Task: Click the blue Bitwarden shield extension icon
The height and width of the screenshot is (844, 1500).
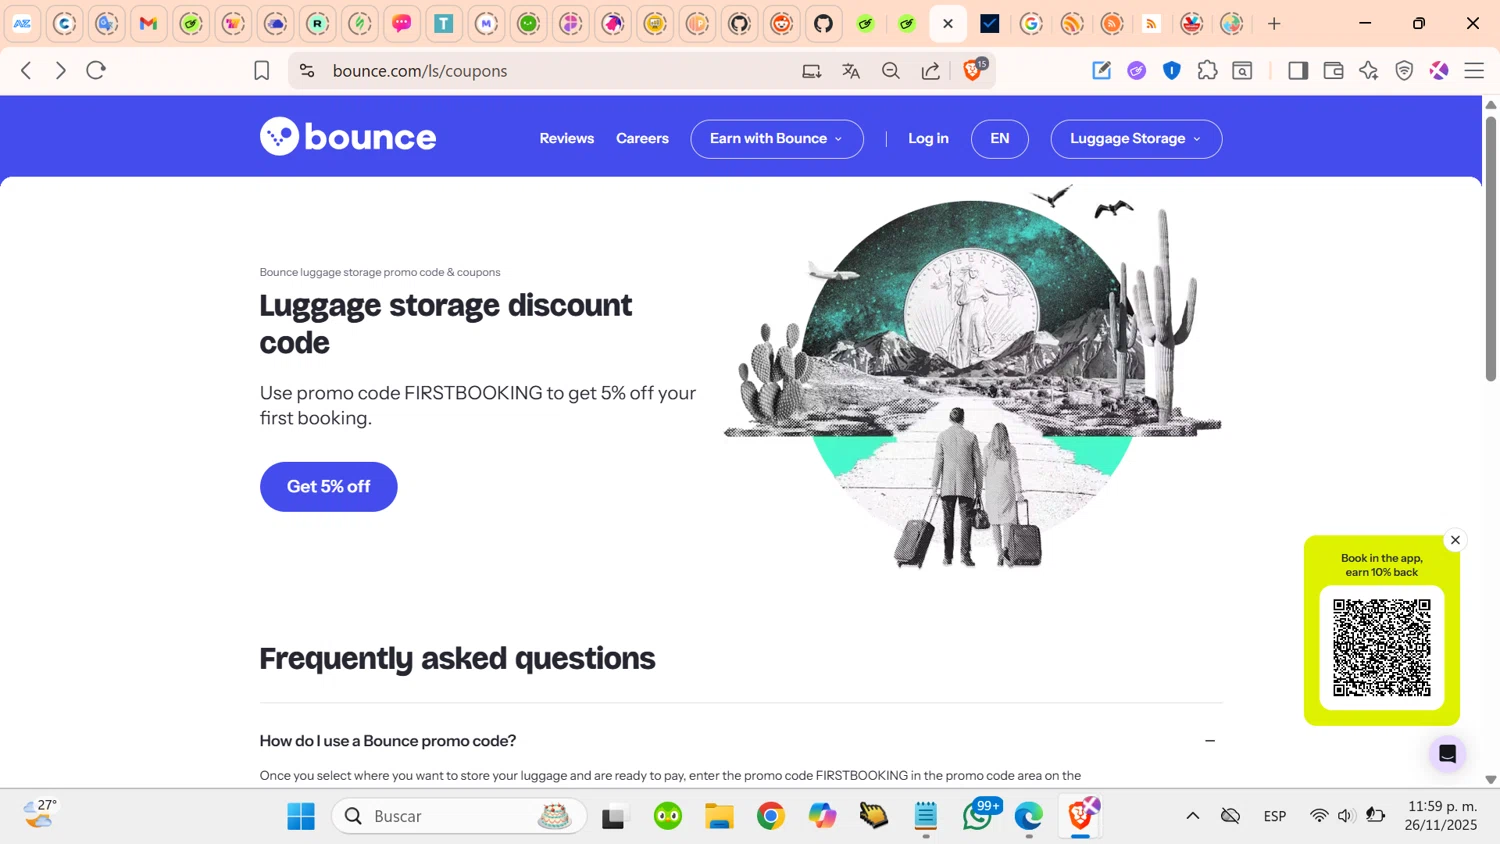Action: pos(1172,71)
